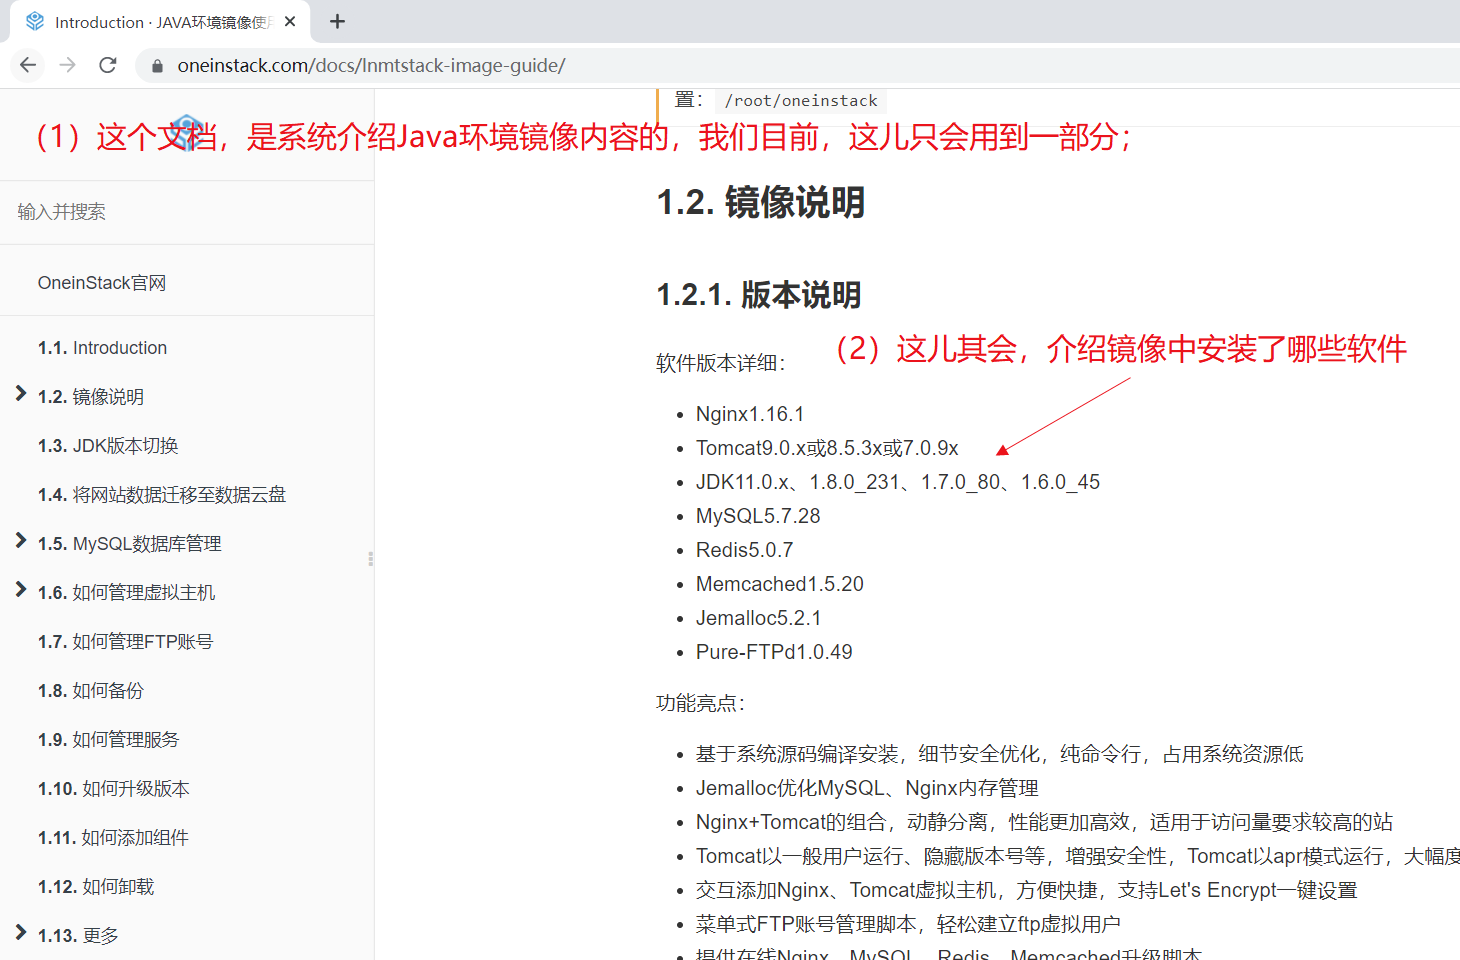The width and height of the screenshot is (1460, 960).
Task: Open a new tab with the plus icon
Action: (338, 21)
